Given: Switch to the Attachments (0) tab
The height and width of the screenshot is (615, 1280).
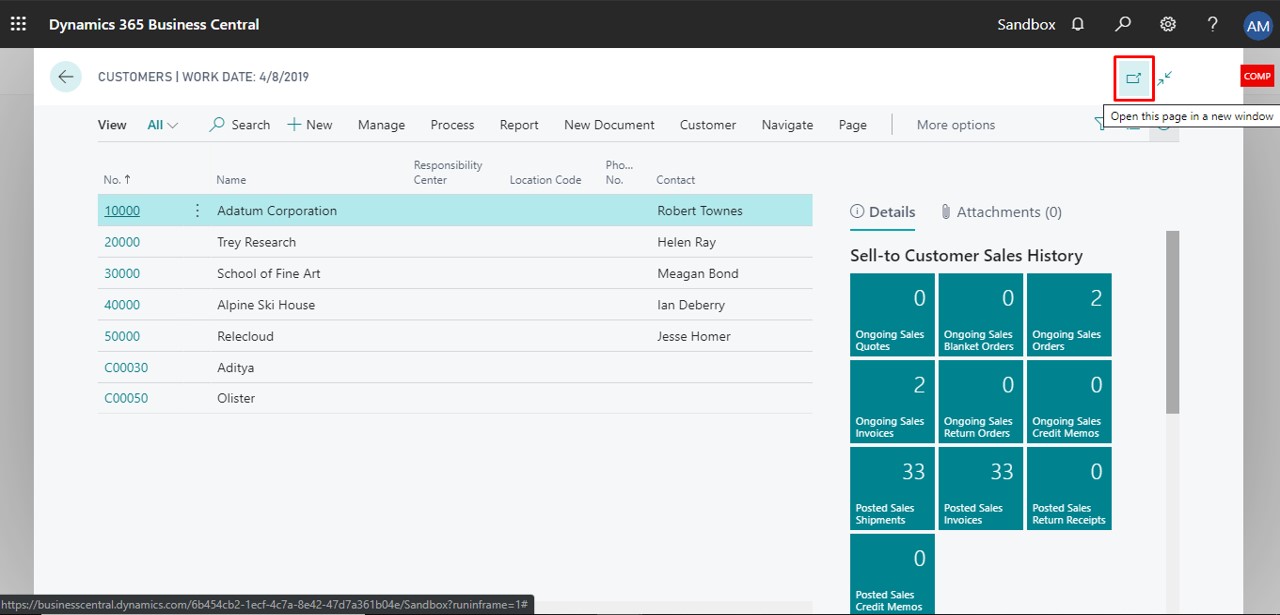Looking at the screenshot, I should pos(1001,212).
